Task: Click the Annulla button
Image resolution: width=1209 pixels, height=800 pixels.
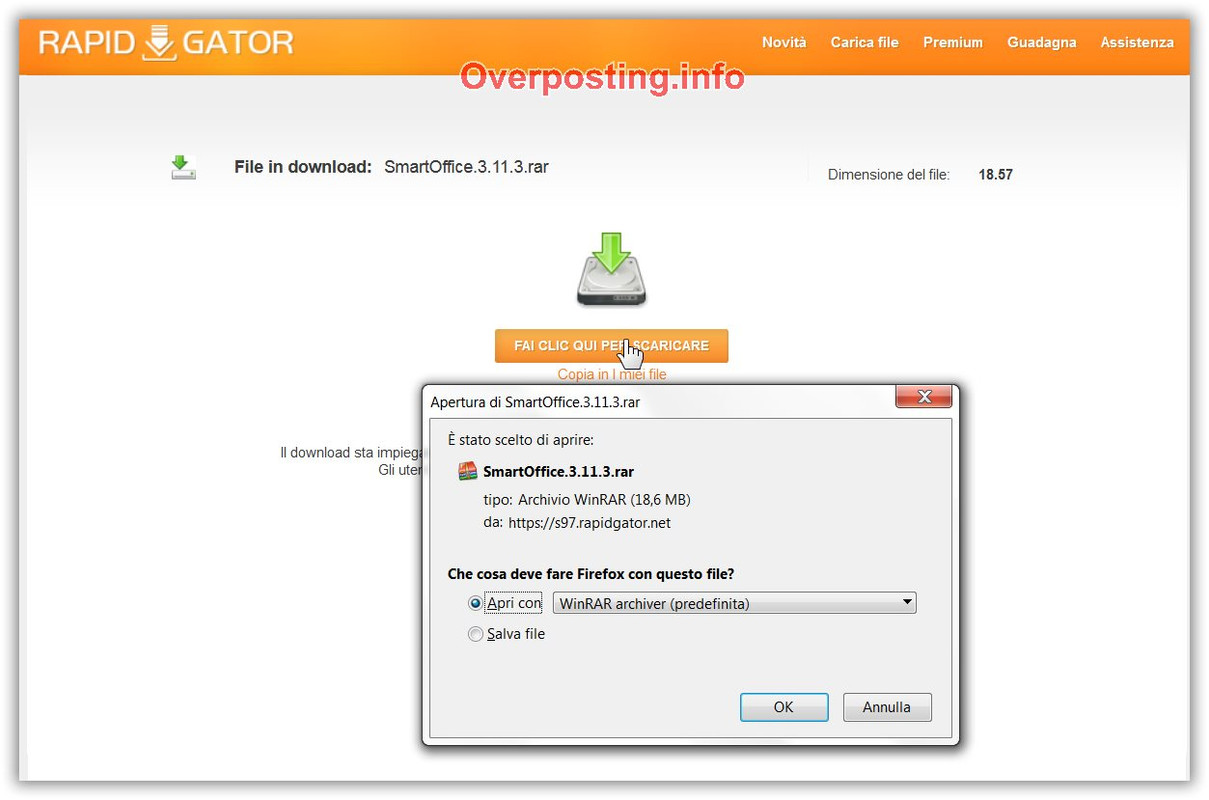Action: 887,707
